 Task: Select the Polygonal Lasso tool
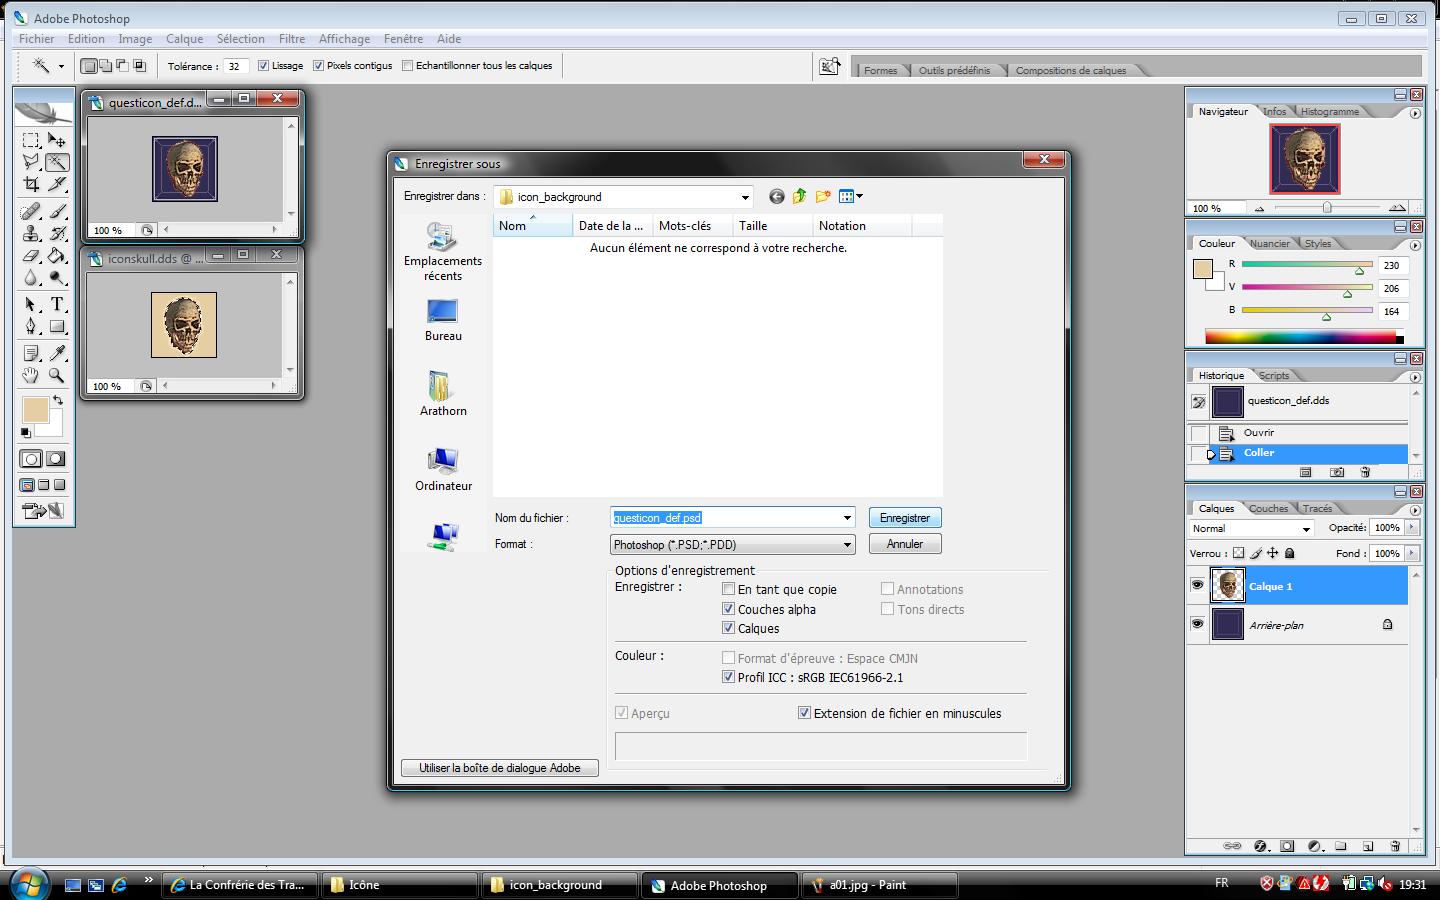(x=31, y=162)
